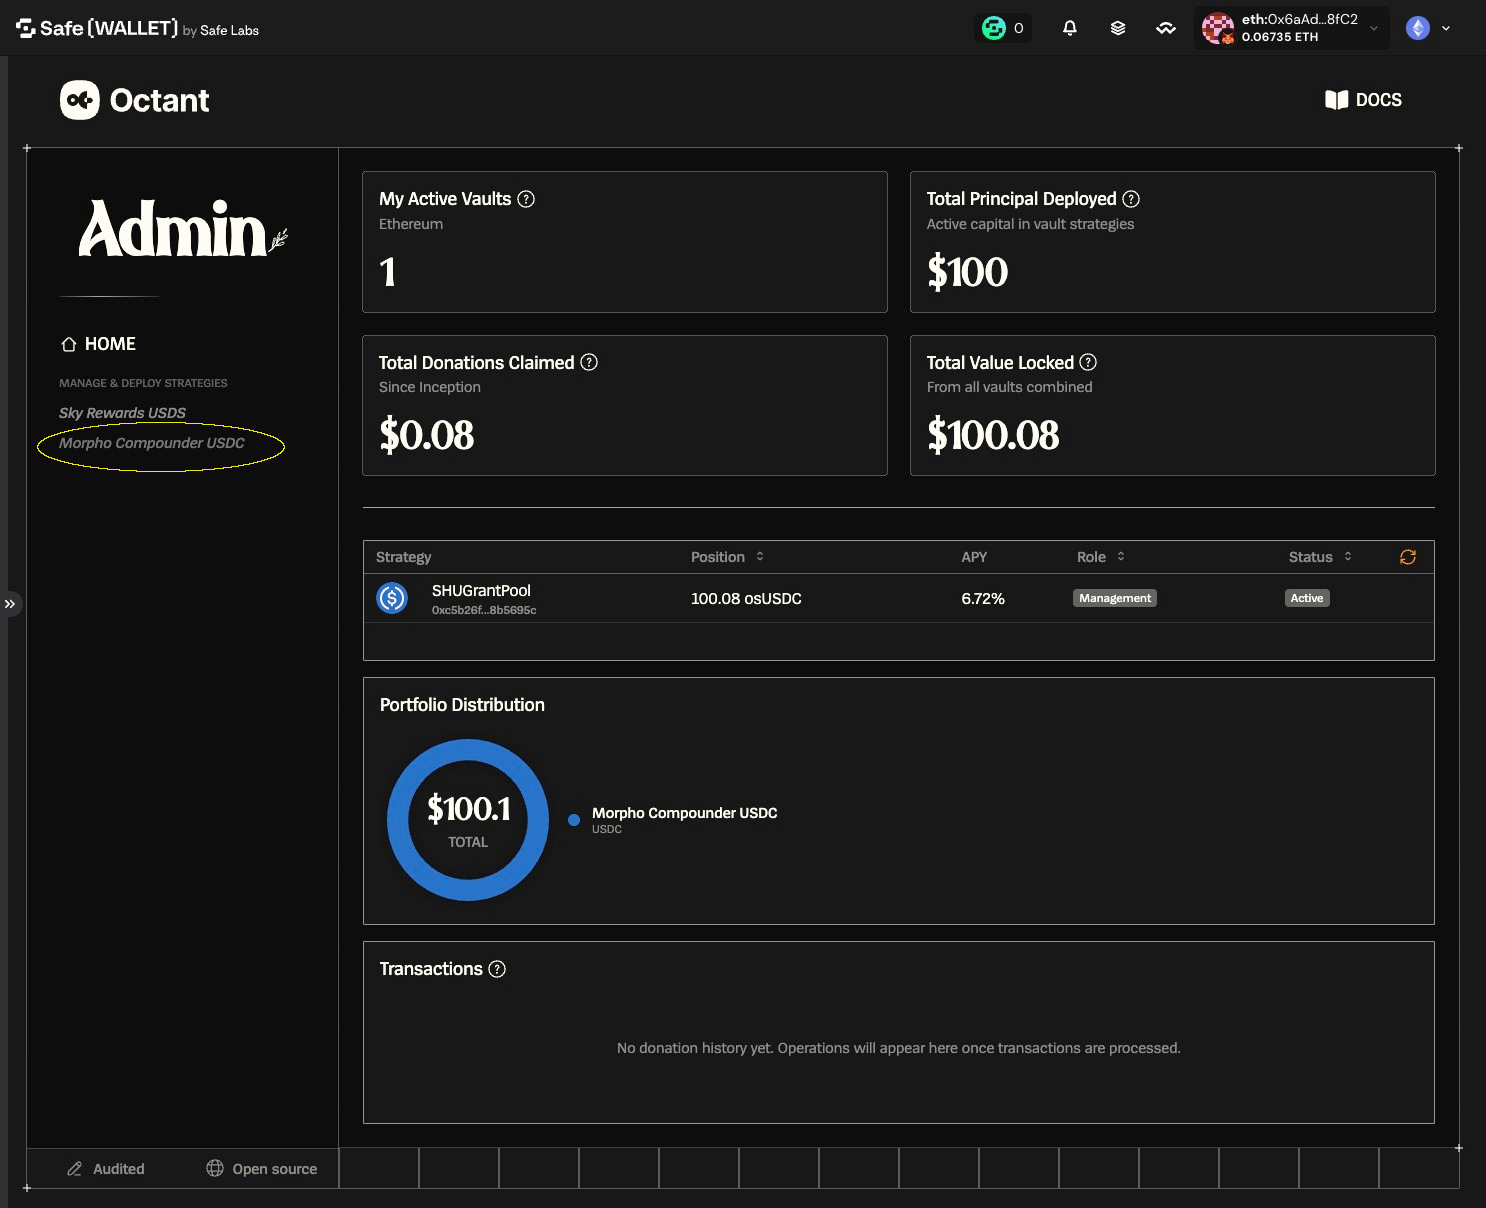Click the address 0xc5b26f...8b5695c
The width and height of the screenshot is (1486, 1208).
click(x=484, y=610)
